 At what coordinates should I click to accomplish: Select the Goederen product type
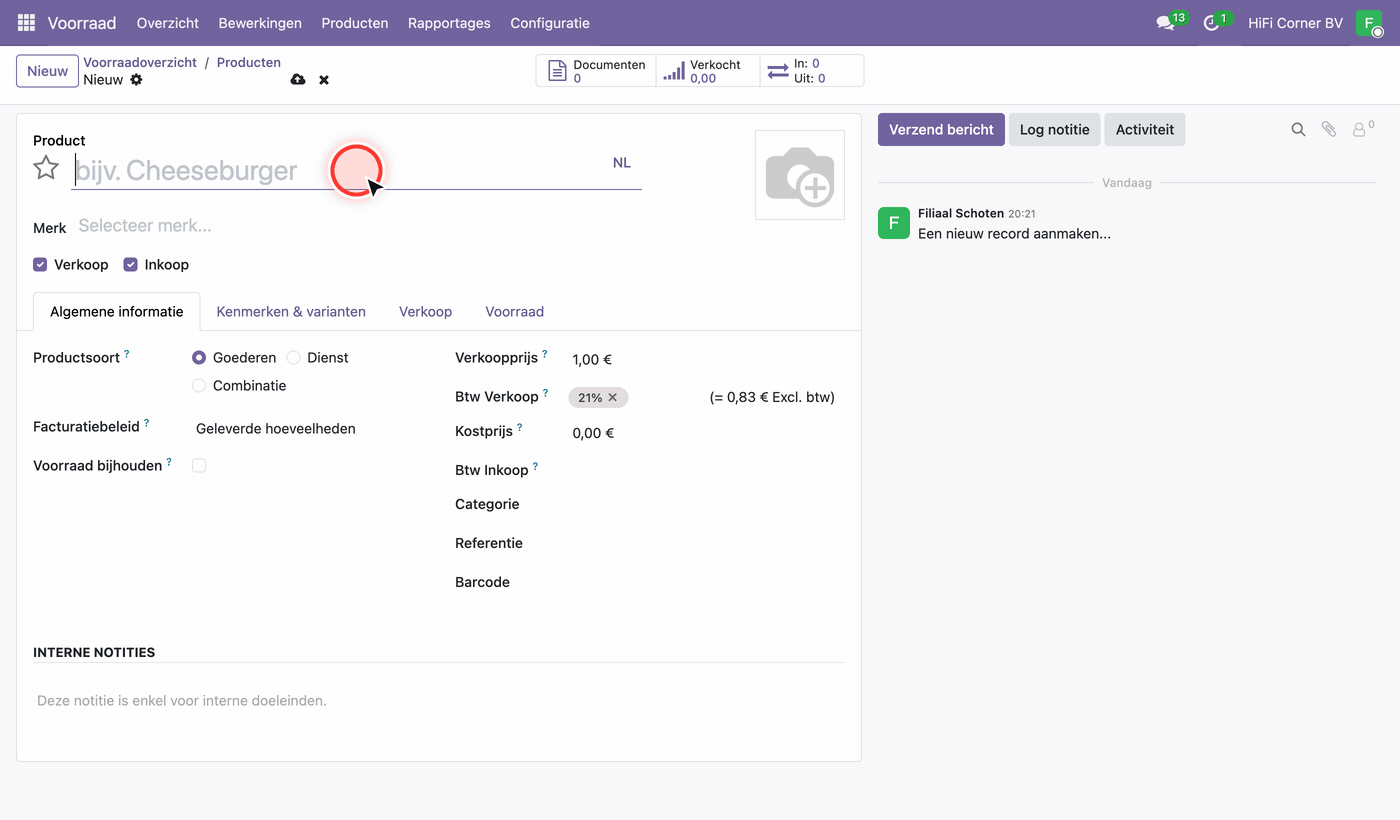(199, 358)
